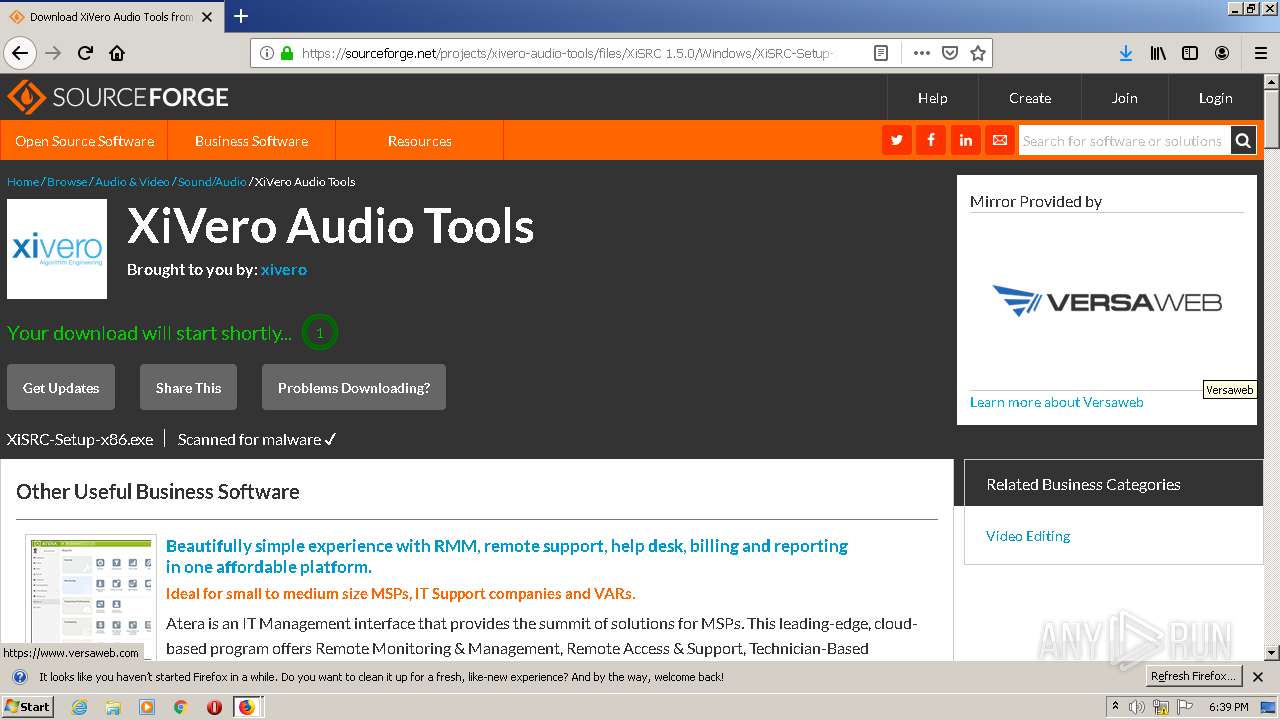The height and width of the screenshot is (720, 1280).
Task: Go to Browse breadcrumb
Action: tap(67, 181)
